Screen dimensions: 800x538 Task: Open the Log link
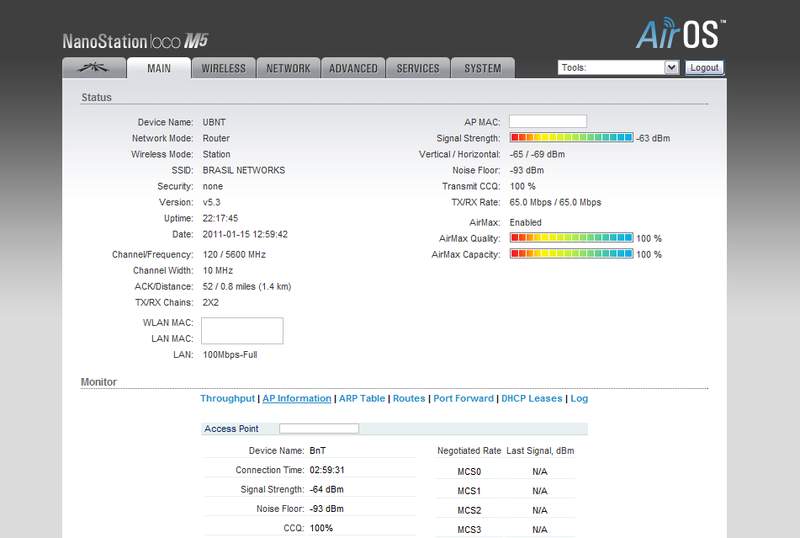click(579, 398)
